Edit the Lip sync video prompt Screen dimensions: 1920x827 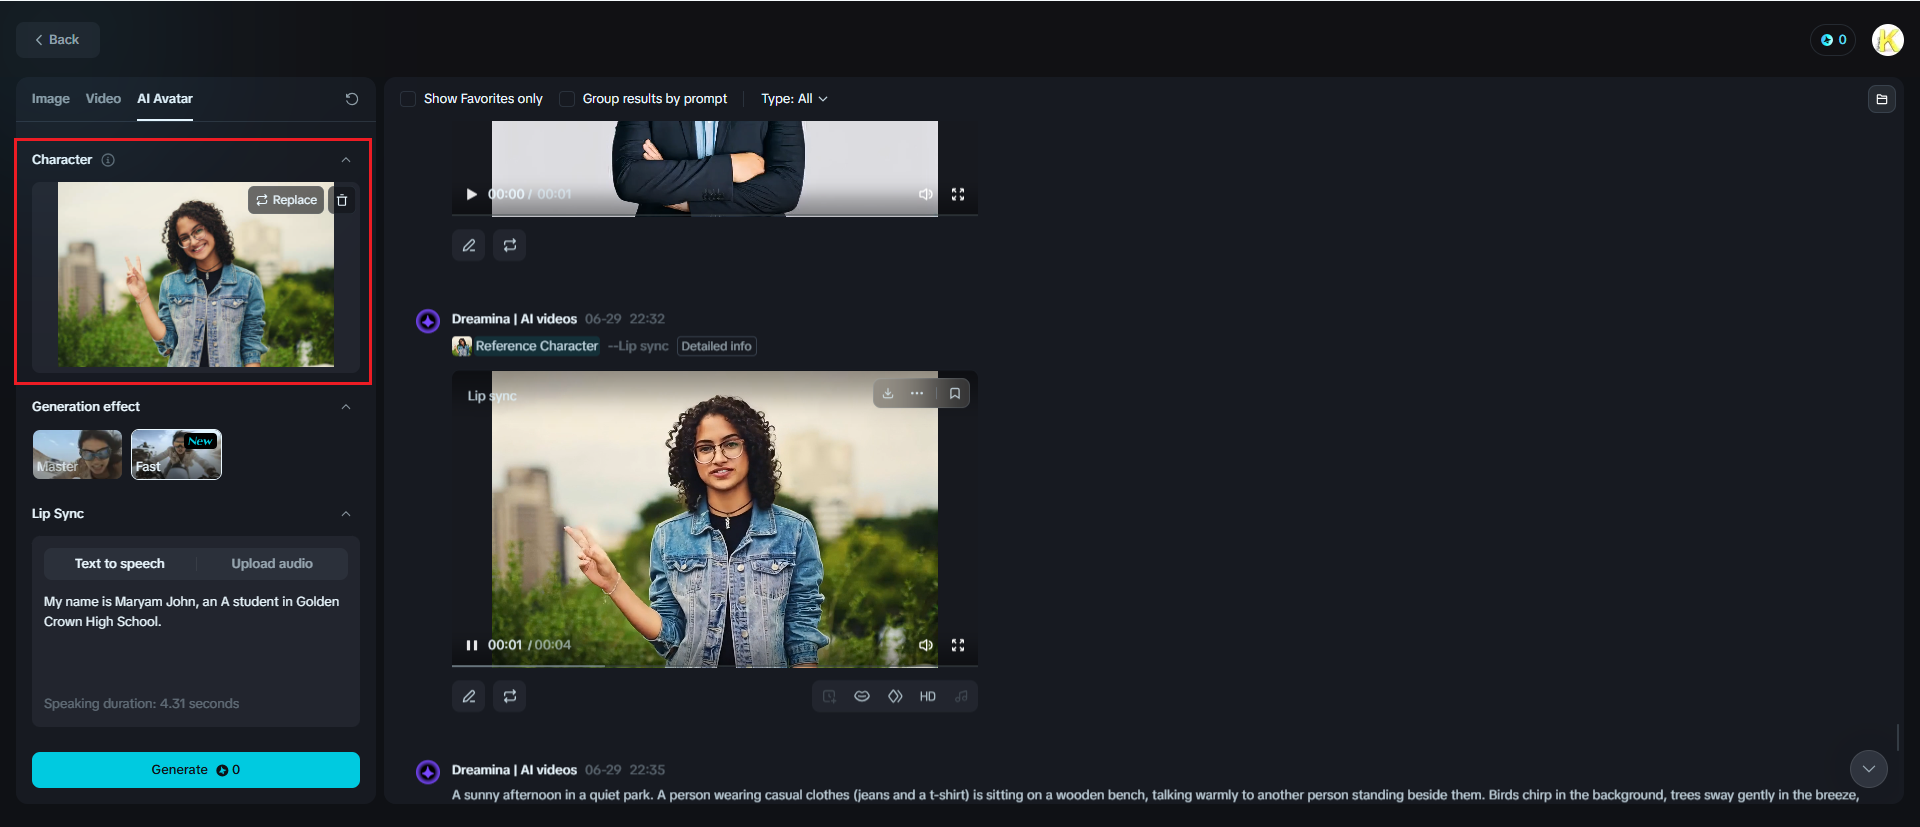pos(469,696)
